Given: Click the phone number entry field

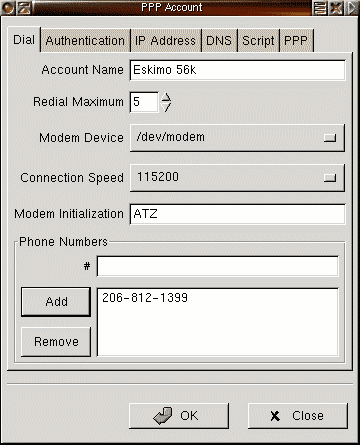Looking at the screenshot, I should [x=218, y=266].
